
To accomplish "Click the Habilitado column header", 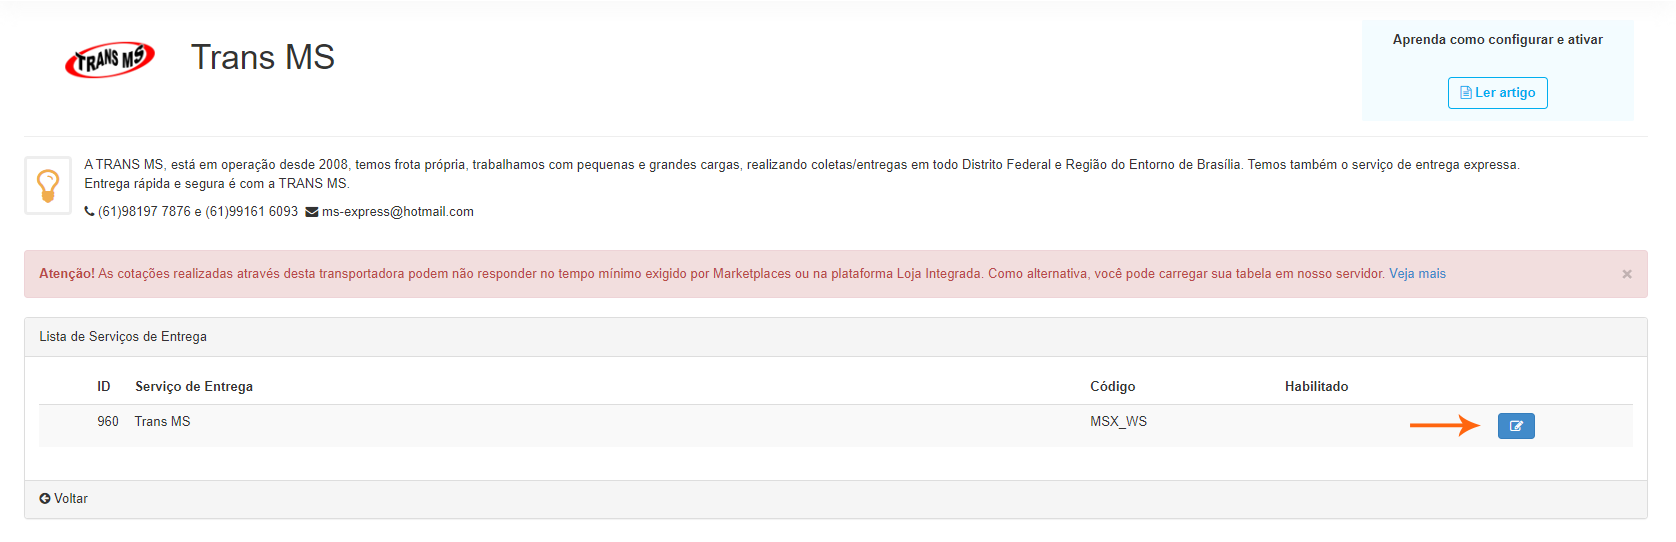I will [1316, 387].
